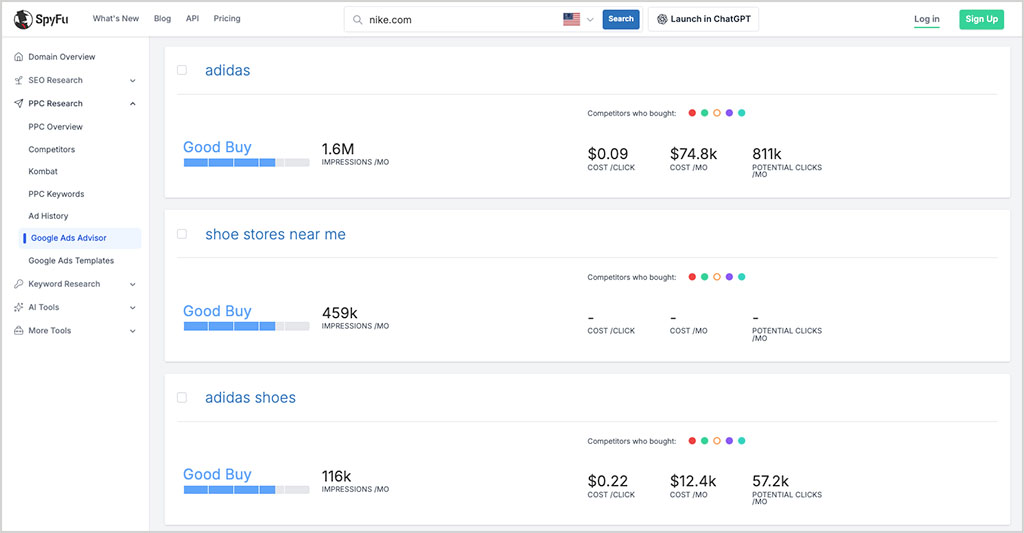Check the adidas keyword checkbox
Screen dimensions: 1024x533
(182, 70)
